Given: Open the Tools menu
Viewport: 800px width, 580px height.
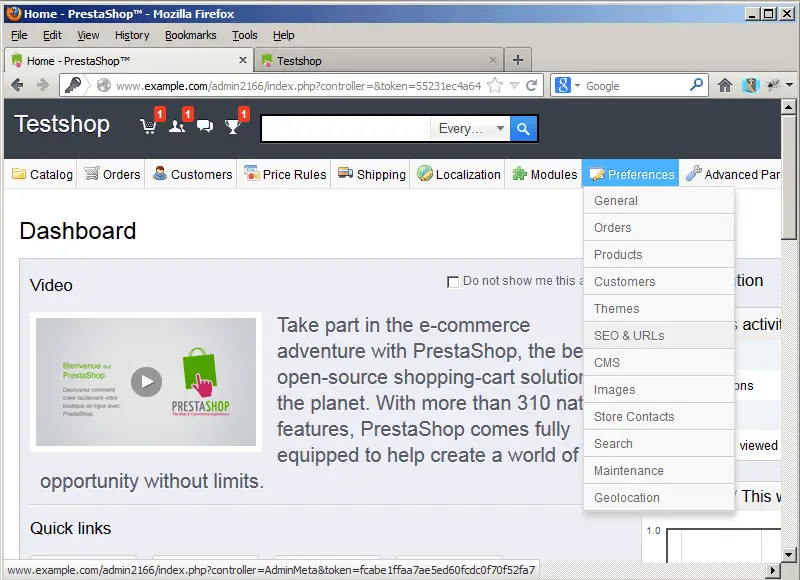Looking at the screenshot, I should pyautogui.click(x=244, y=35).
